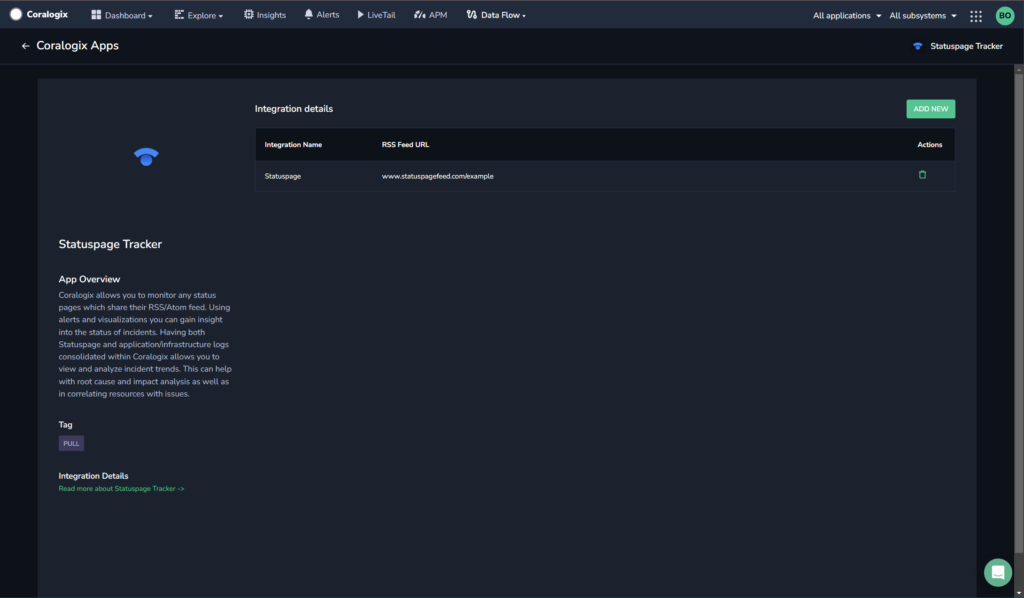Screen dimensions: 1024x598
Task: Open All subsystems filter dropdown
Action: click(x=923, y=16)
